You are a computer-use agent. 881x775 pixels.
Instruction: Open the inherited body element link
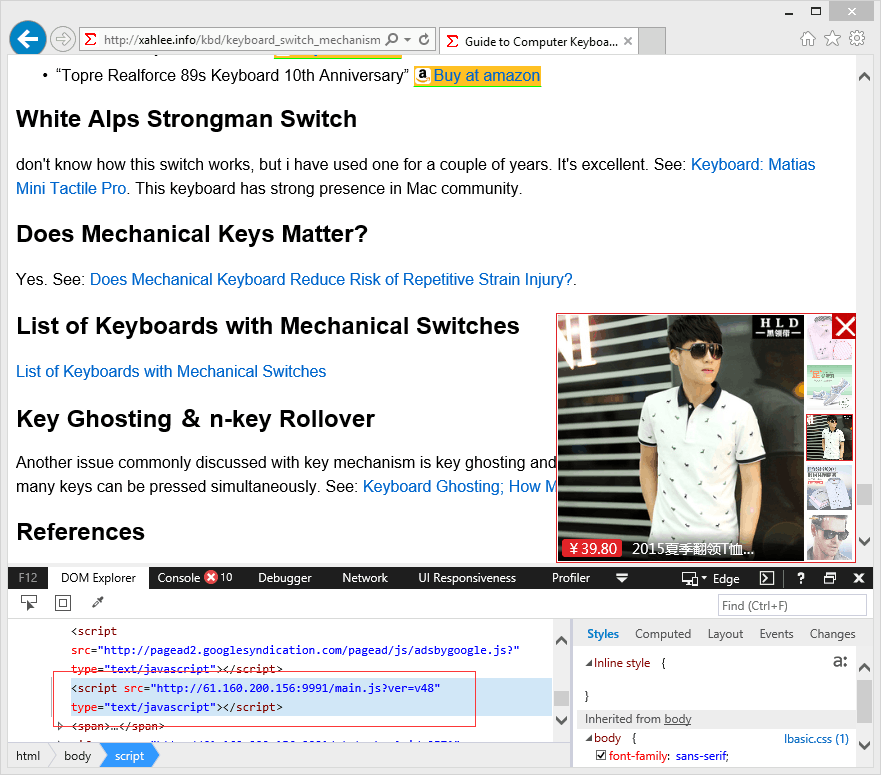coord(678,719)
